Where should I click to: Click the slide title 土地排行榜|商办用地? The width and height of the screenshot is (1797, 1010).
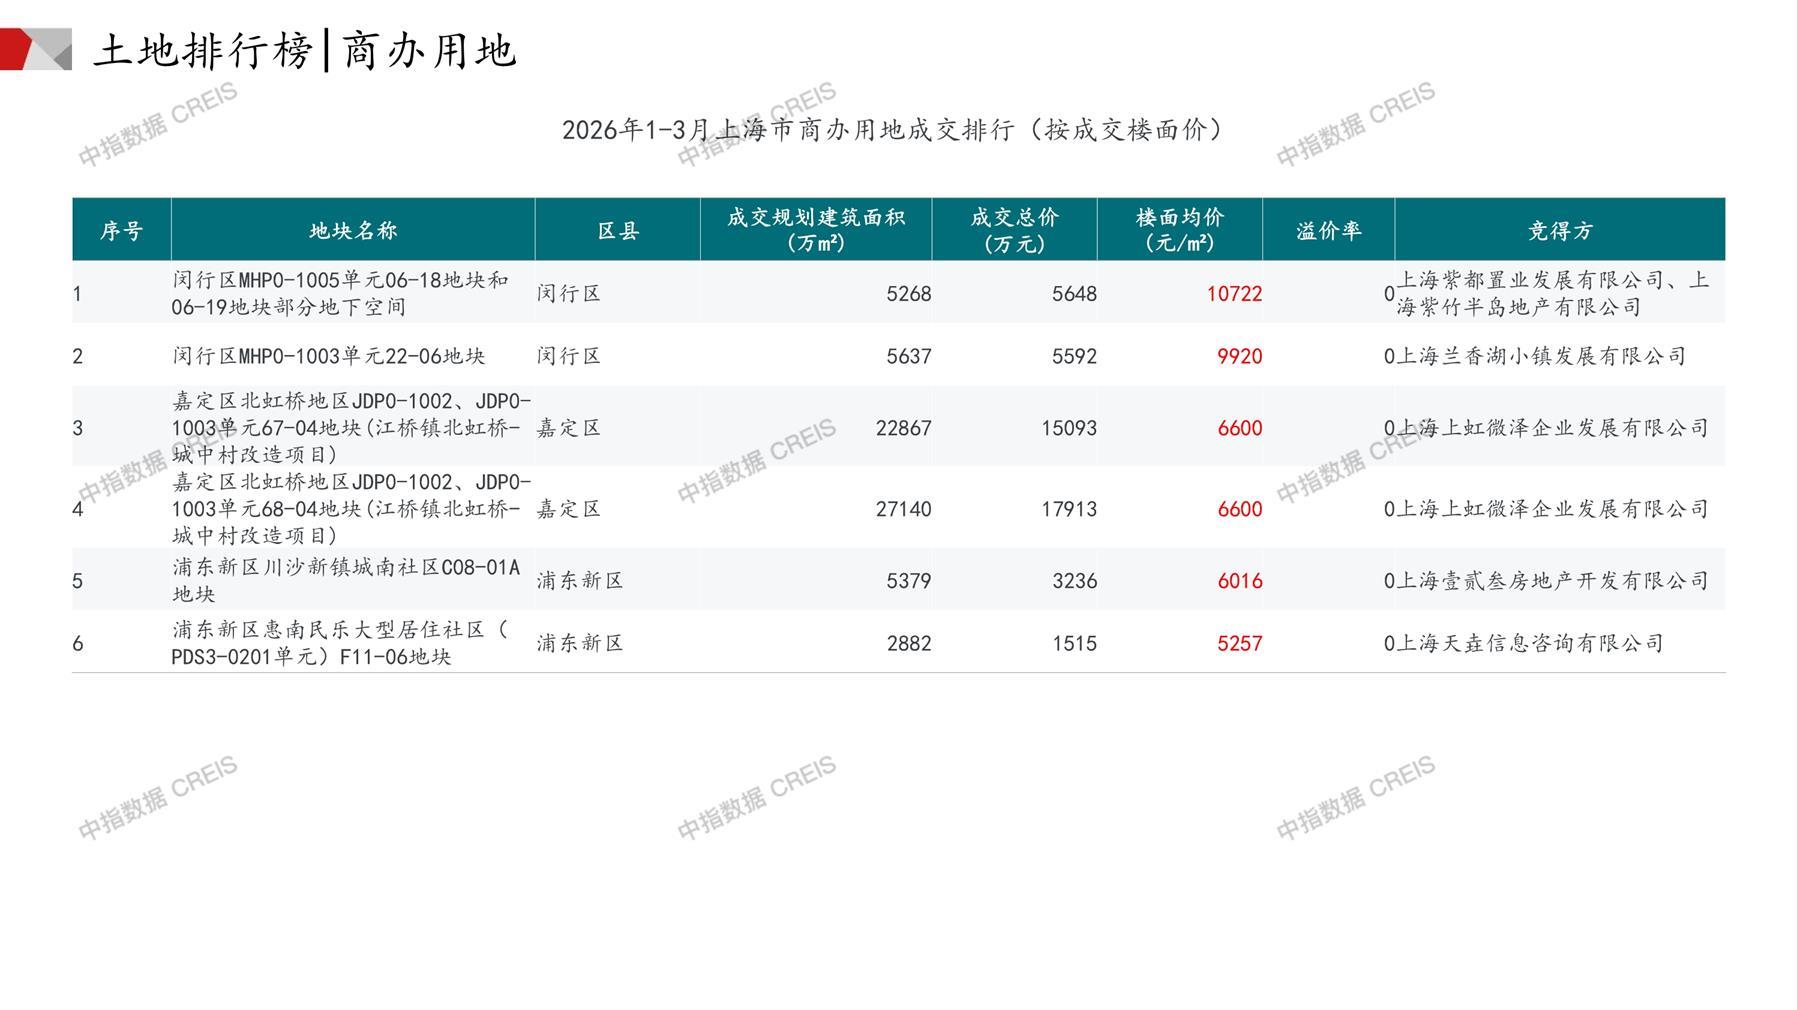click(x=305, y=50)
